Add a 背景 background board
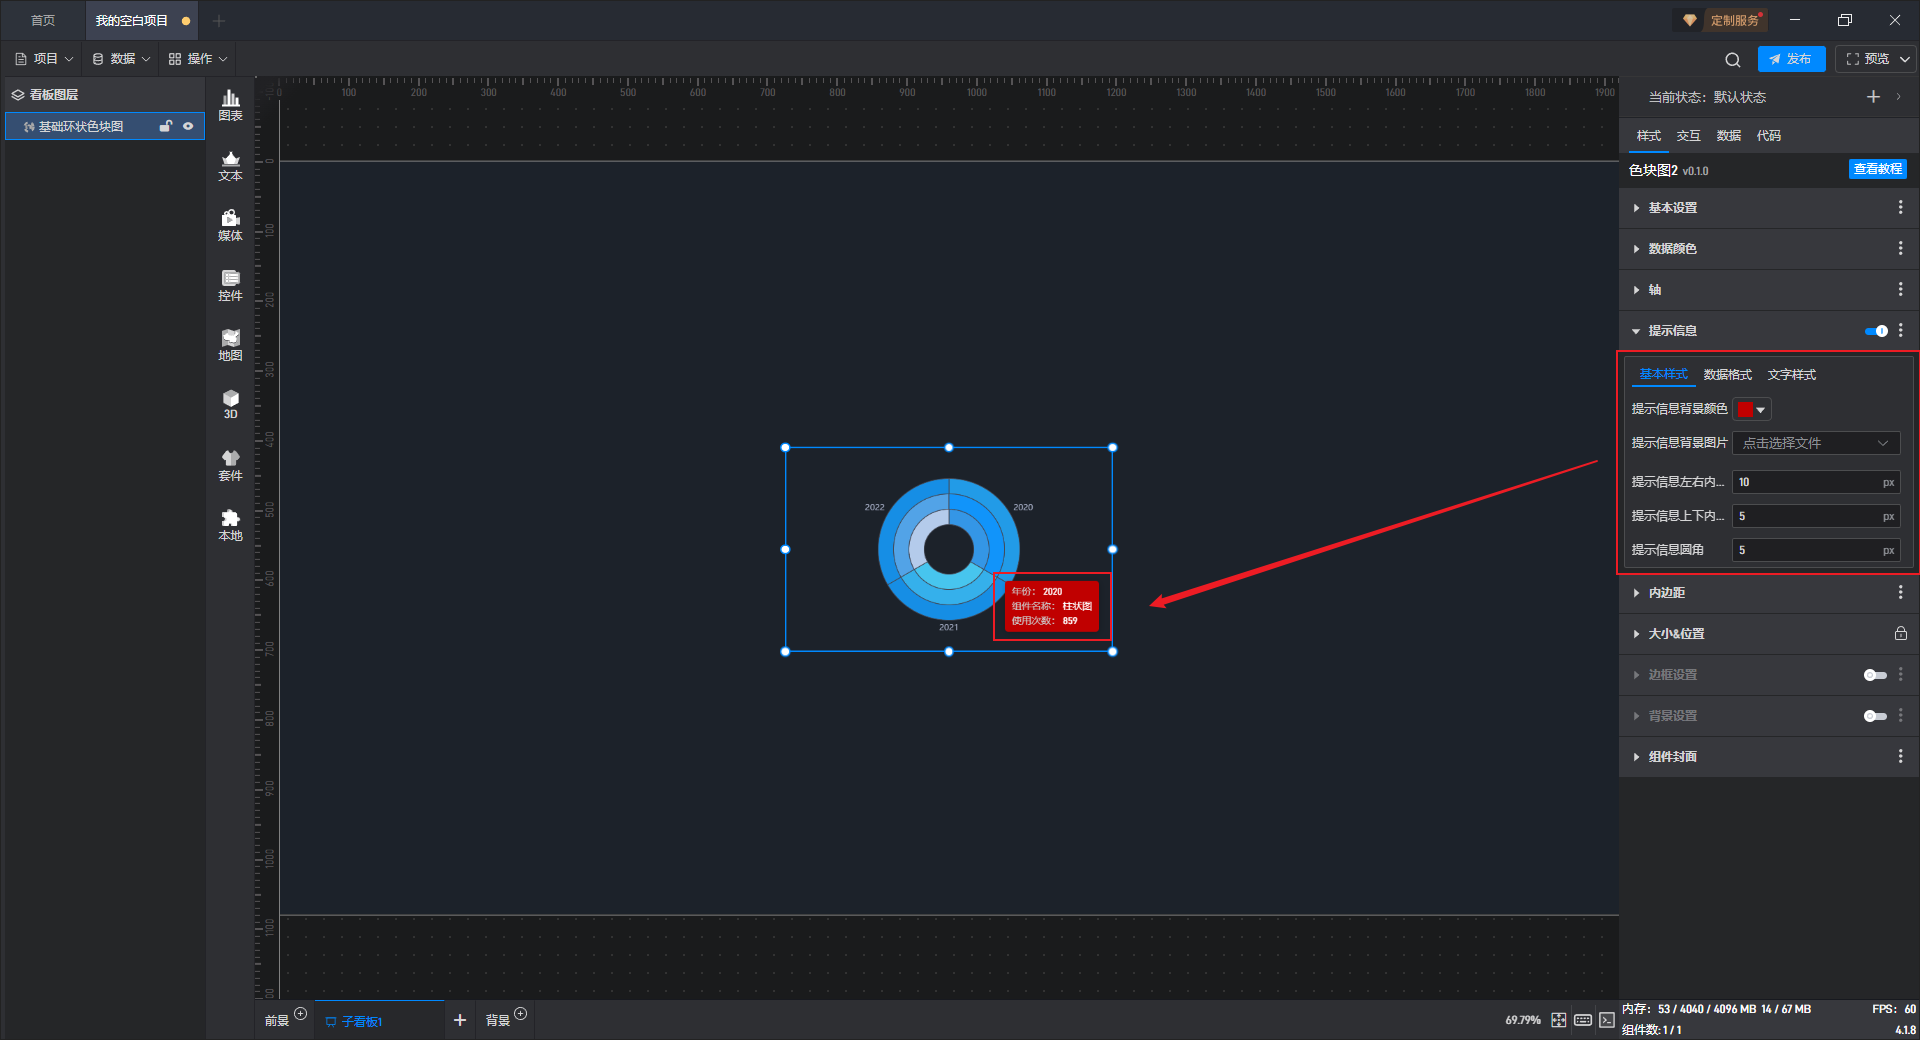This screenshot has height=1040, width=1920. point(520,1014)
